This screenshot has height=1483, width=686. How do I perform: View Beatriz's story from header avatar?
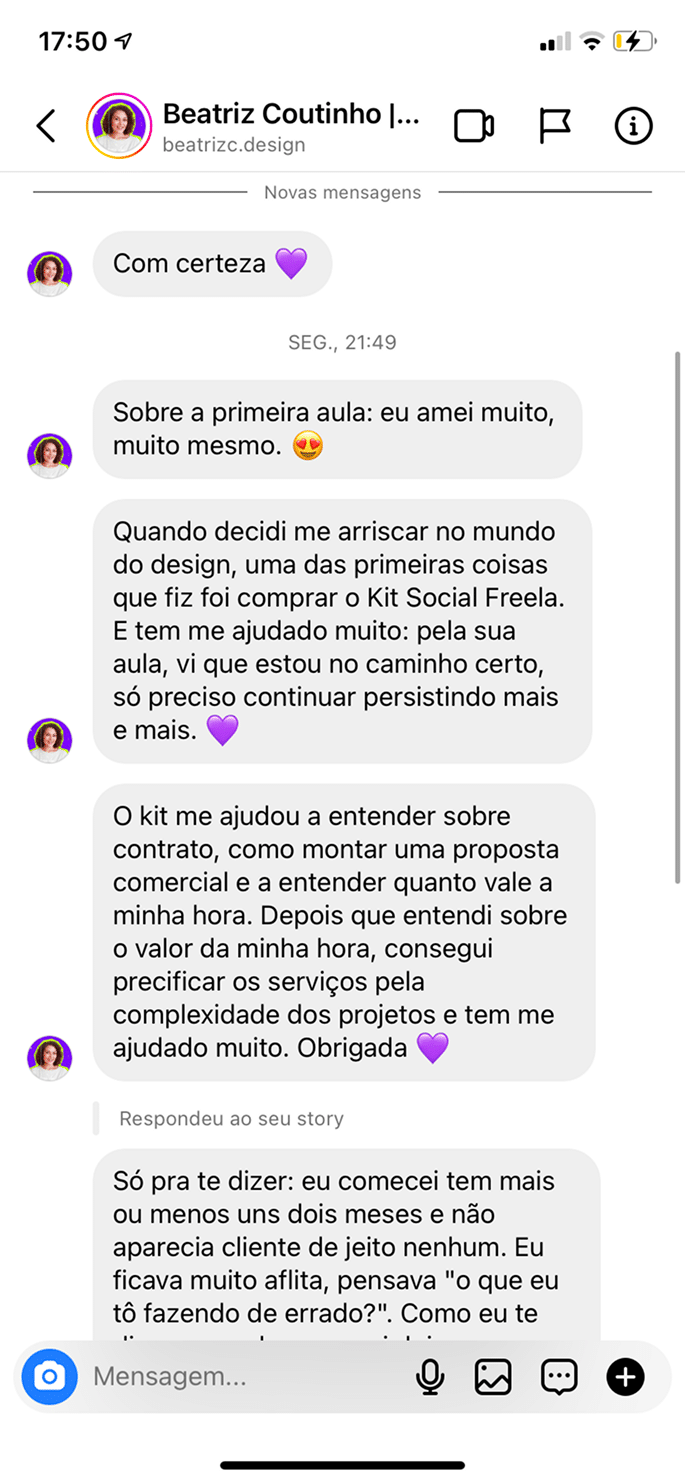119,126
